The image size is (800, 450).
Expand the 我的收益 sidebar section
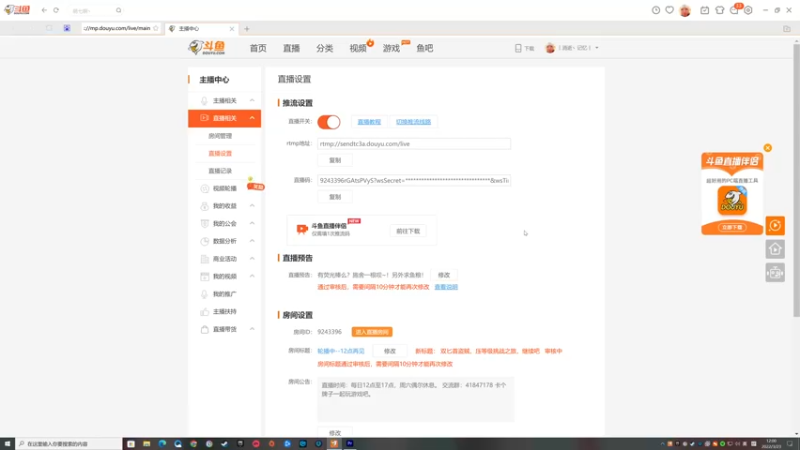click(x=252, y=206)
